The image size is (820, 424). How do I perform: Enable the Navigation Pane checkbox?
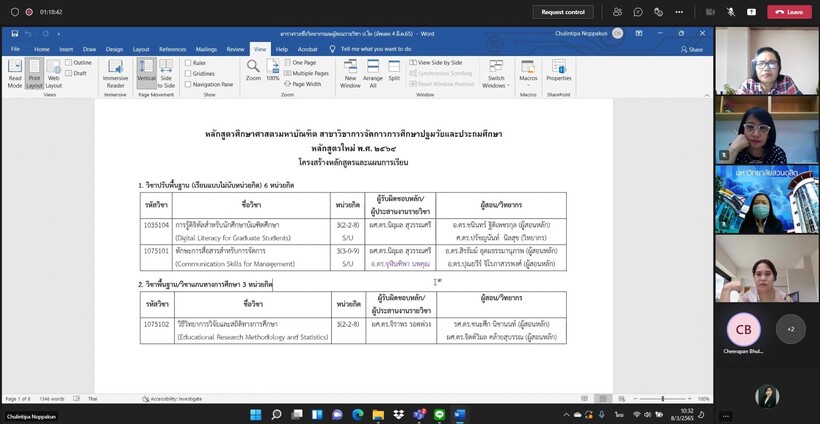tap(188, 84)
